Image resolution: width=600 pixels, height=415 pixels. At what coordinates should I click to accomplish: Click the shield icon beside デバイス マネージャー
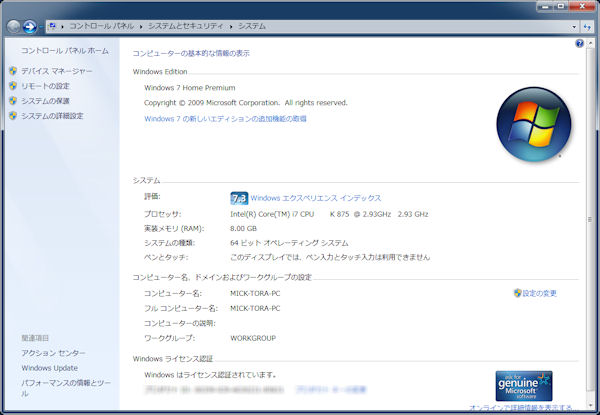pos(13,72)
